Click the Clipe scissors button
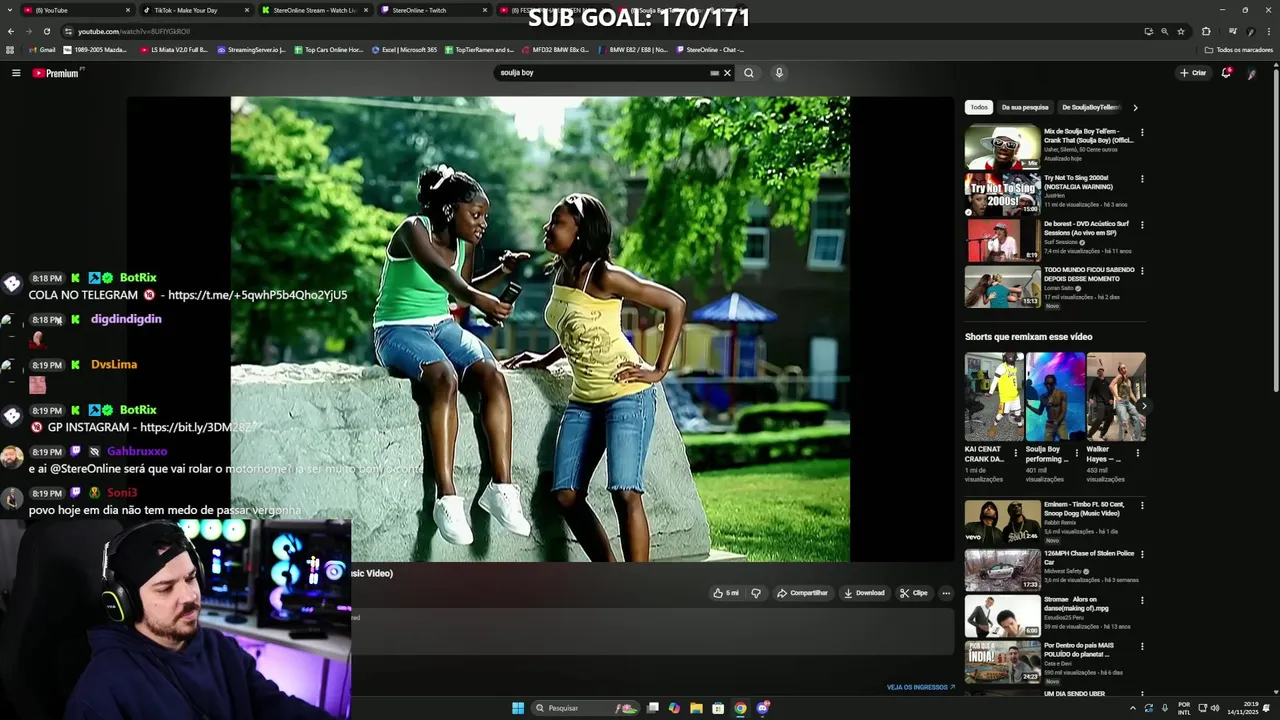This screenshot has width=1280, height=720. point(914,593)
